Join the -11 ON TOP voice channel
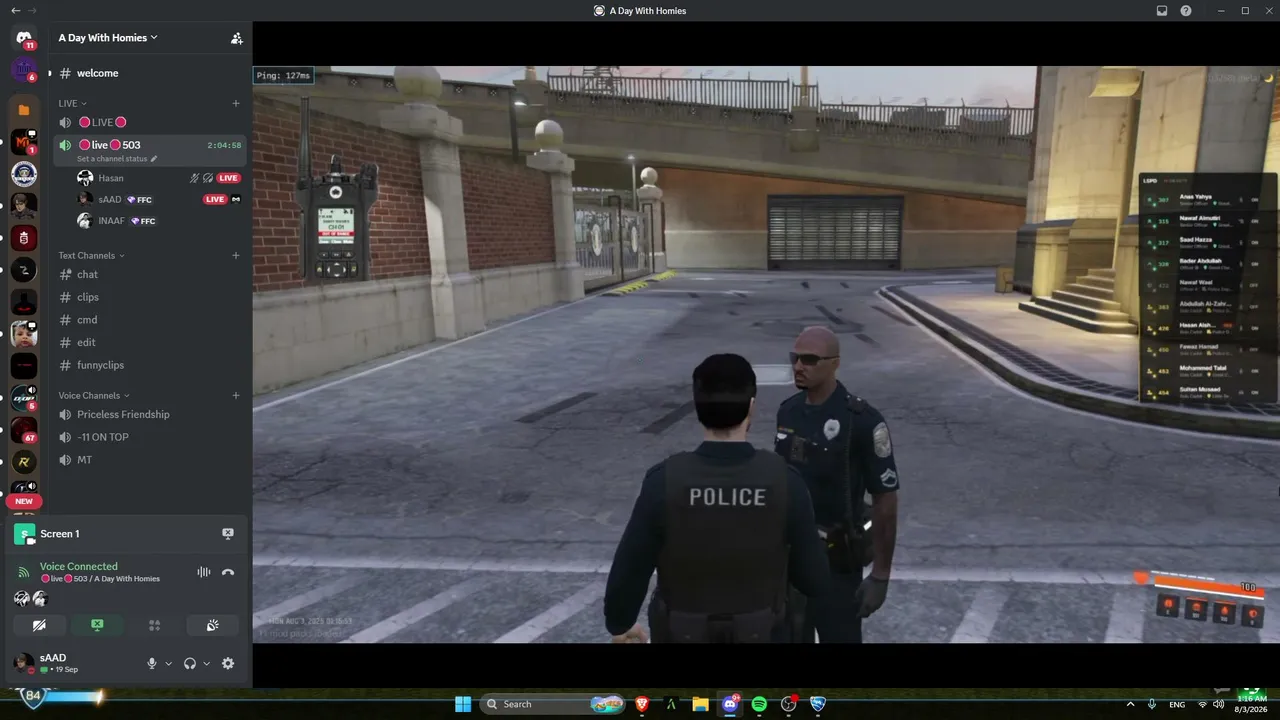 click(150, 437)
